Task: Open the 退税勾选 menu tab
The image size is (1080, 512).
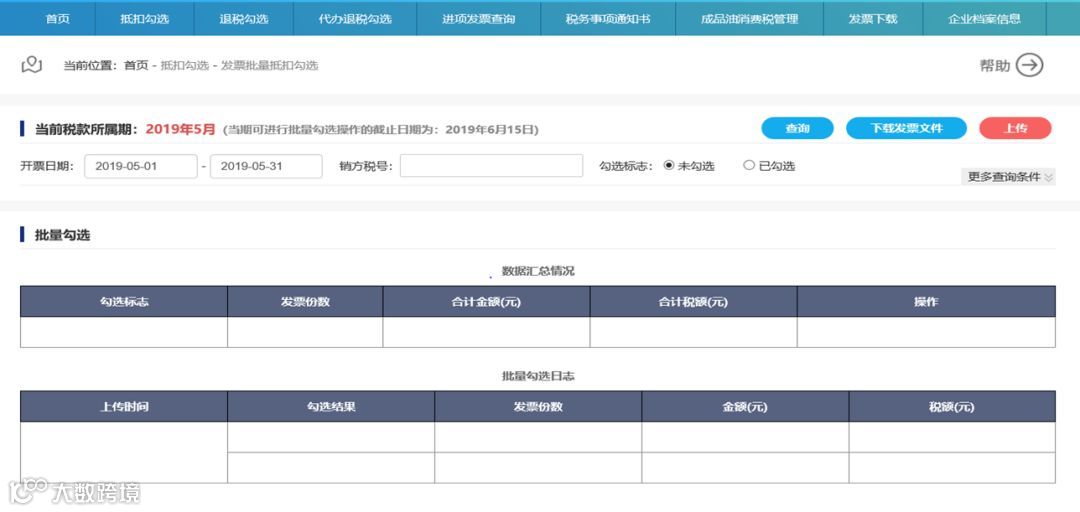Action: point(244,19)
